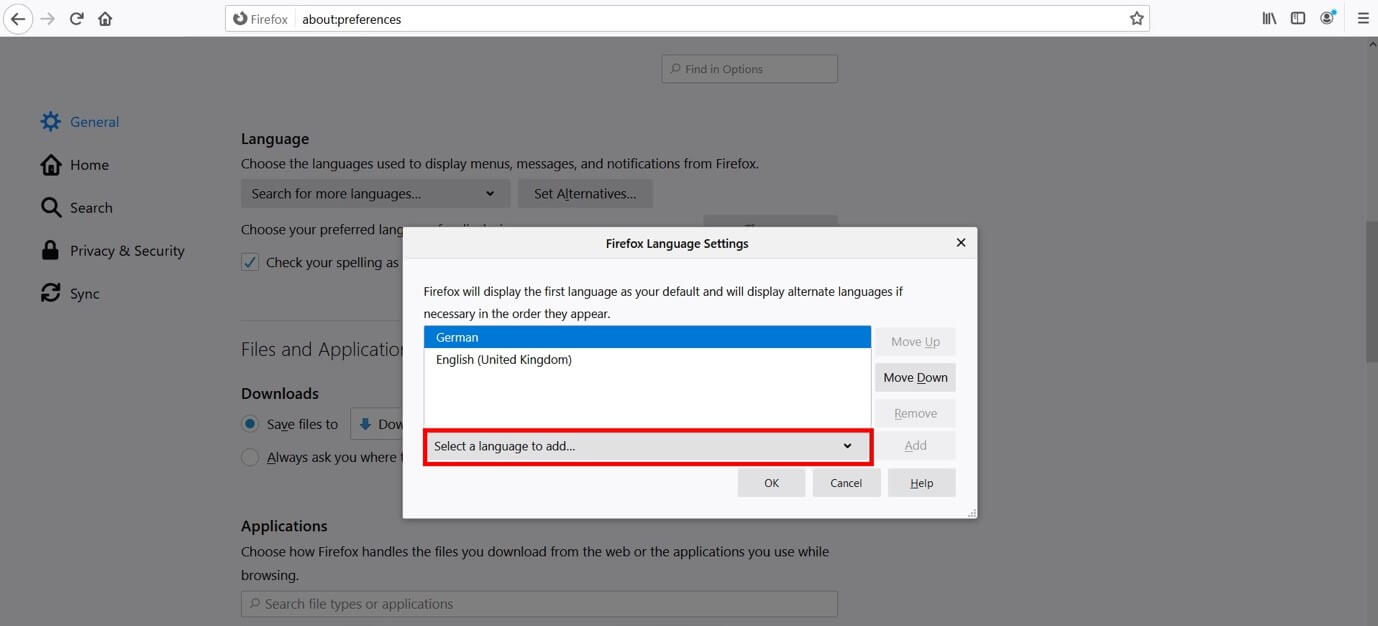1378x626 pixels.
Task: Bookmark this page with the star icon
Action: coord(1136,18)
